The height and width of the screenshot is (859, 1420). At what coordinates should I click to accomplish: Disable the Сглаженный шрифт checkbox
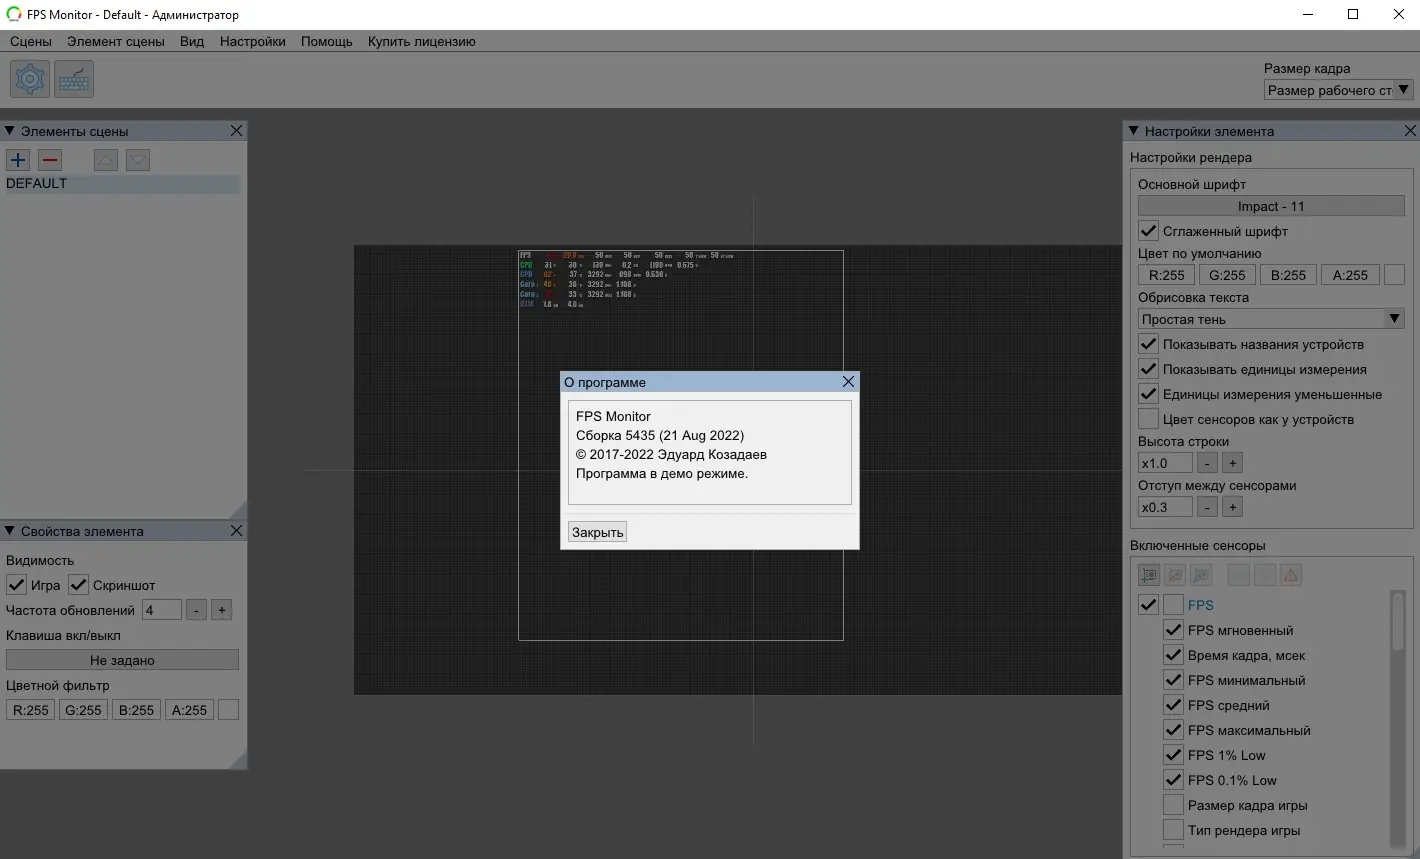1148,231
